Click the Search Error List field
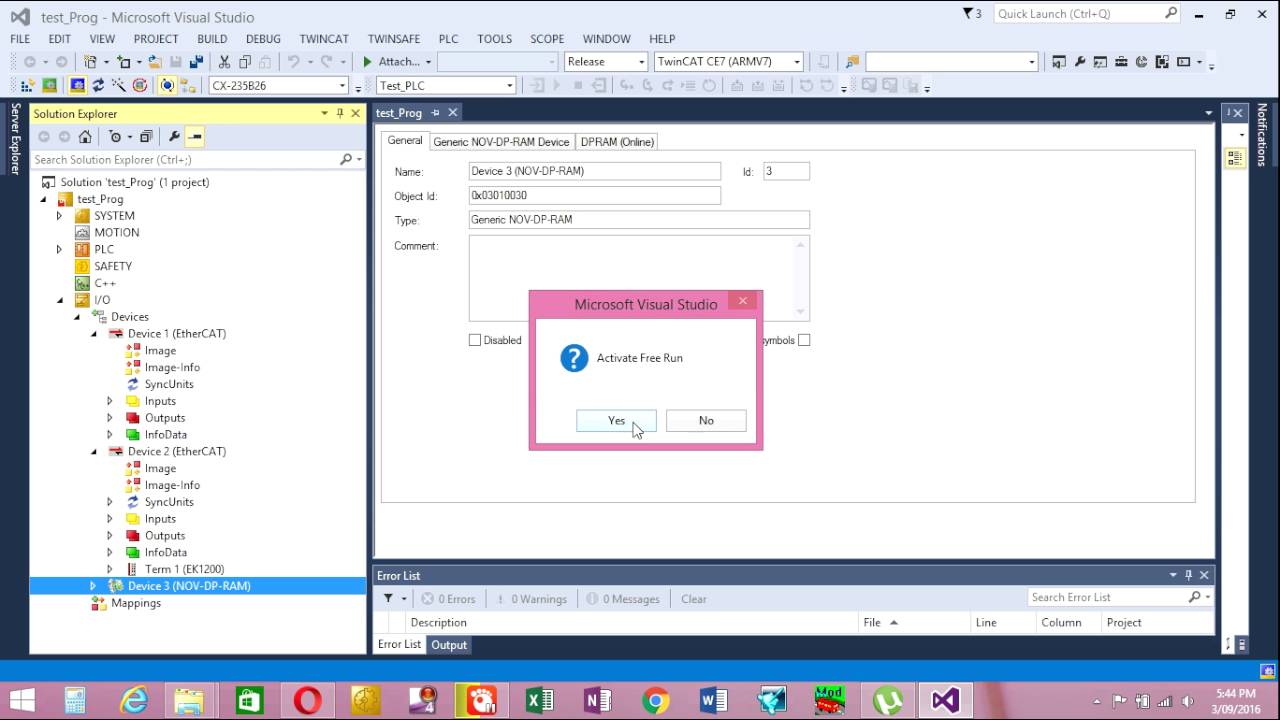Screen dimensions: 1280x720 point(1118,597)
